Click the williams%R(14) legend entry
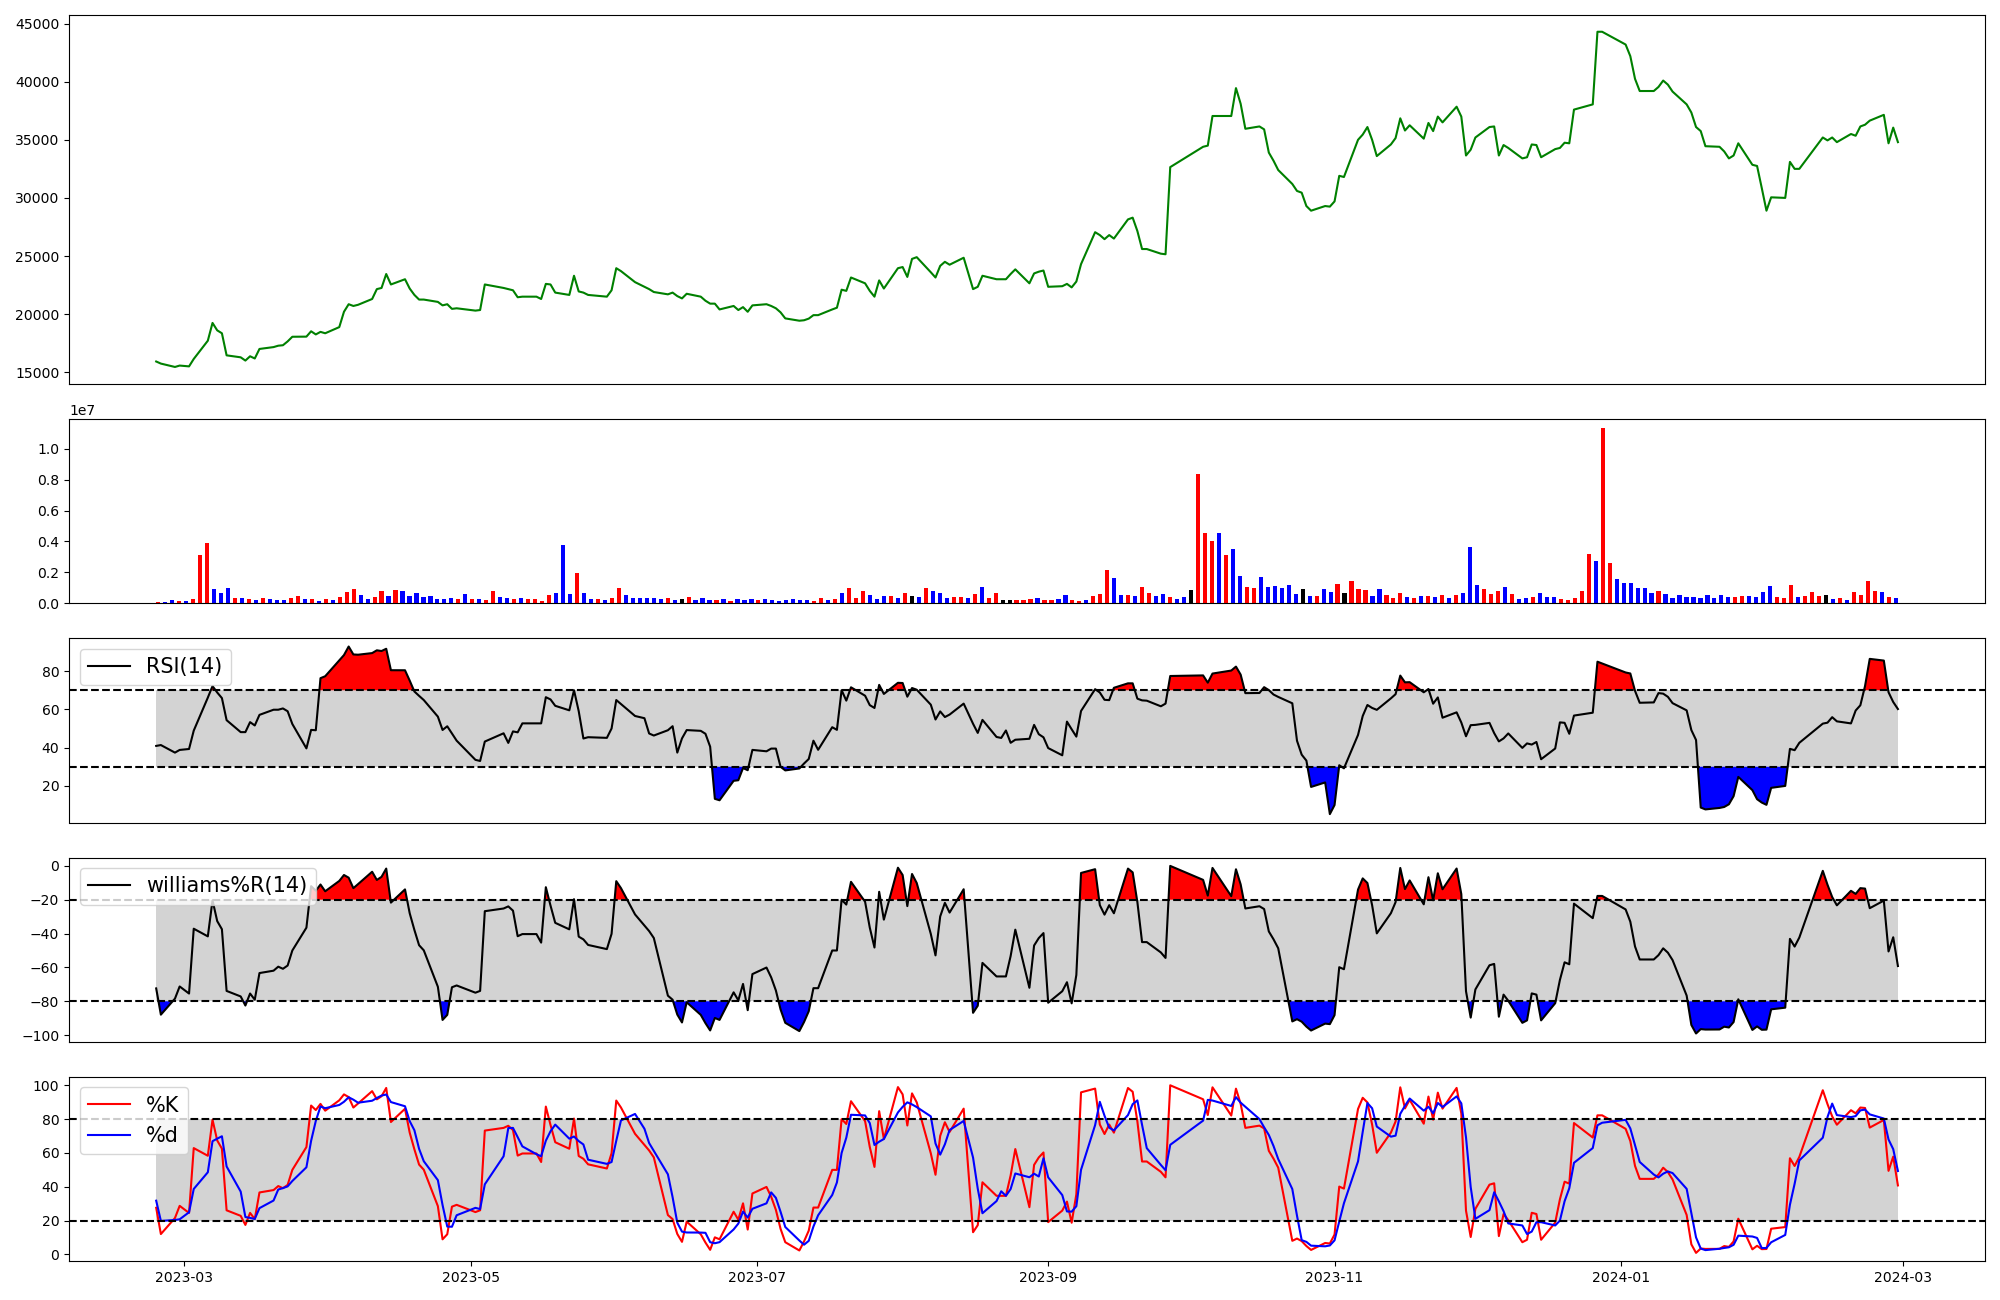 click(226, 885)
